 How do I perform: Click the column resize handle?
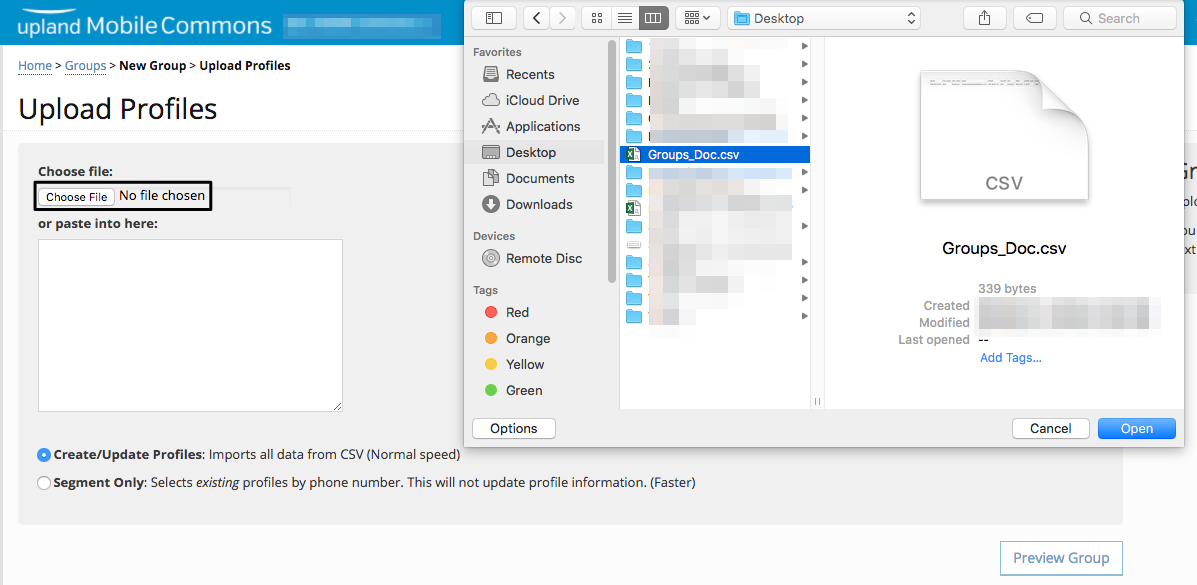[818, 401]
